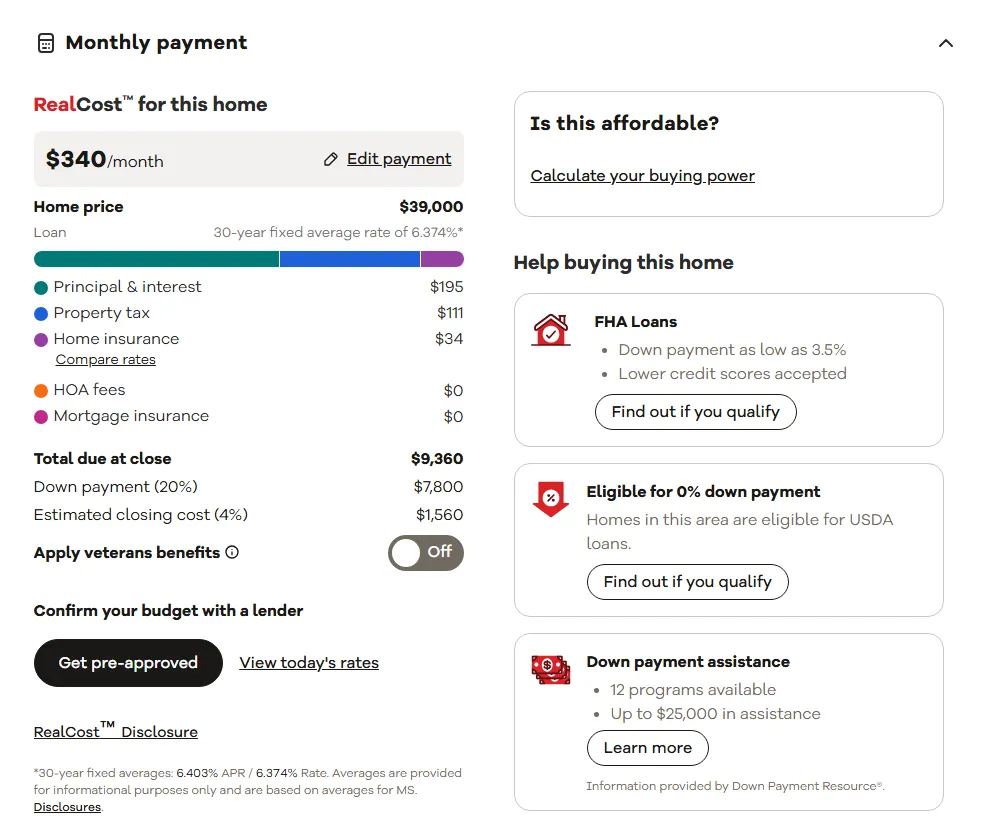Click Find out if you qualify under FHA Loans
989x826 pixels.
[696, 412]
